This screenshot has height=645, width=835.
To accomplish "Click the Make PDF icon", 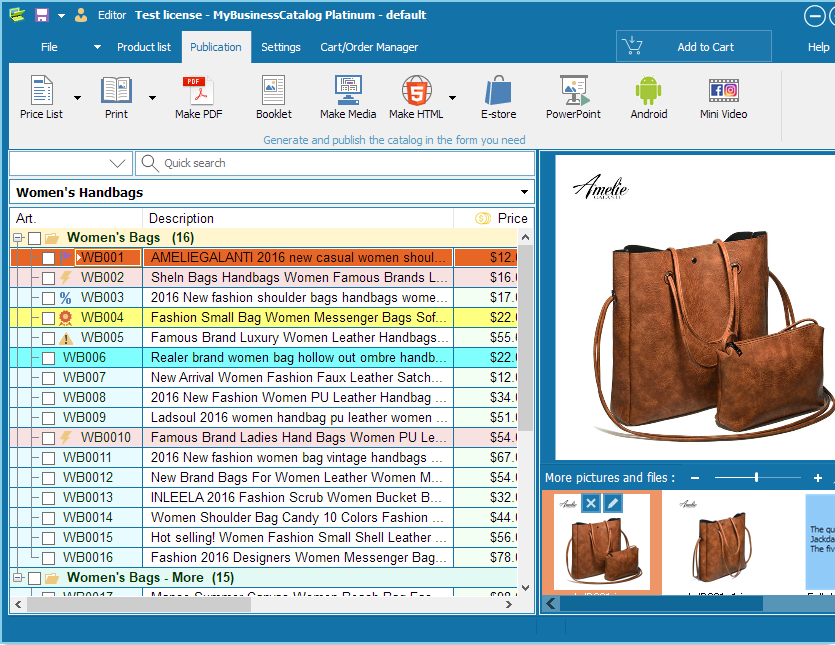I will [x=198, y=97].
